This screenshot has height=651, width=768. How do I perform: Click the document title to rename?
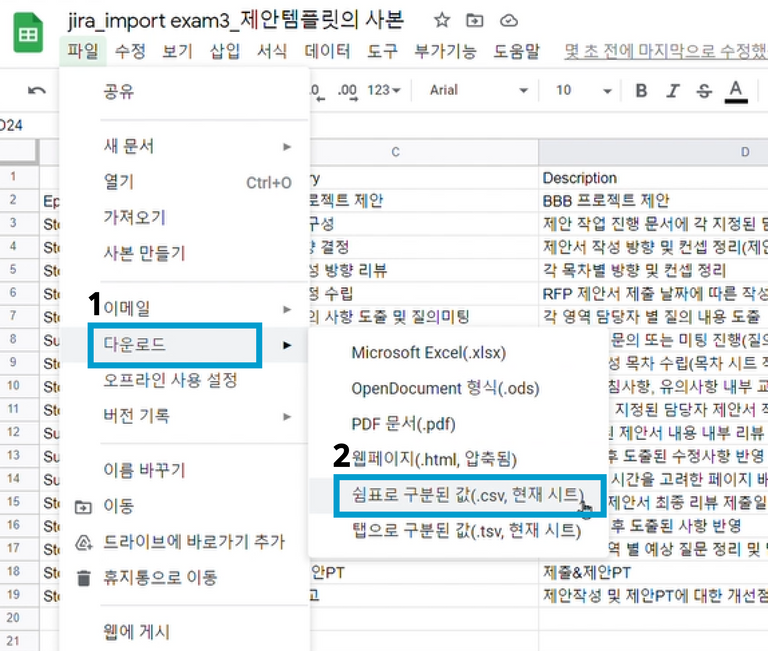(236, 21)
